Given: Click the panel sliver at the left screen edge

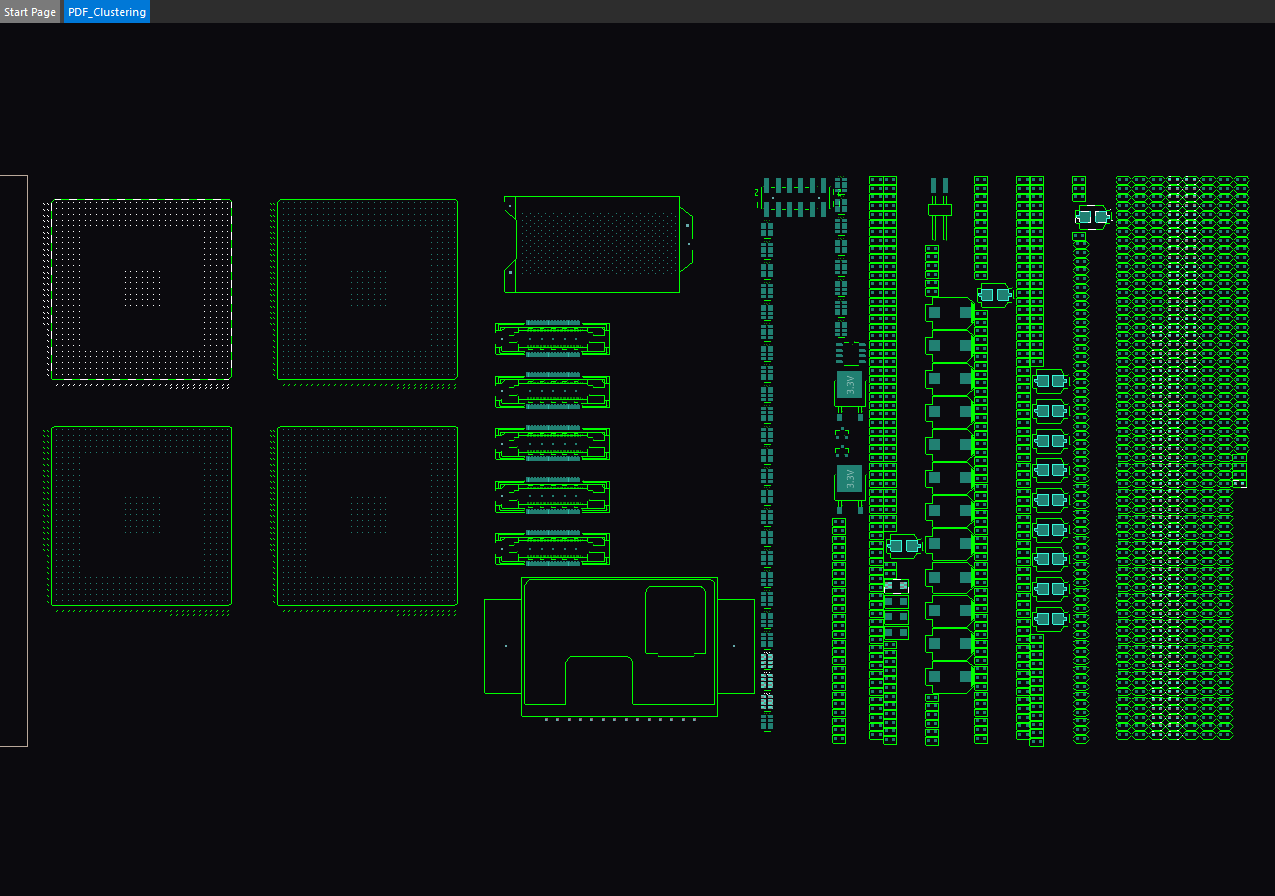Looking at the screenshot, I should pos(12,460).
